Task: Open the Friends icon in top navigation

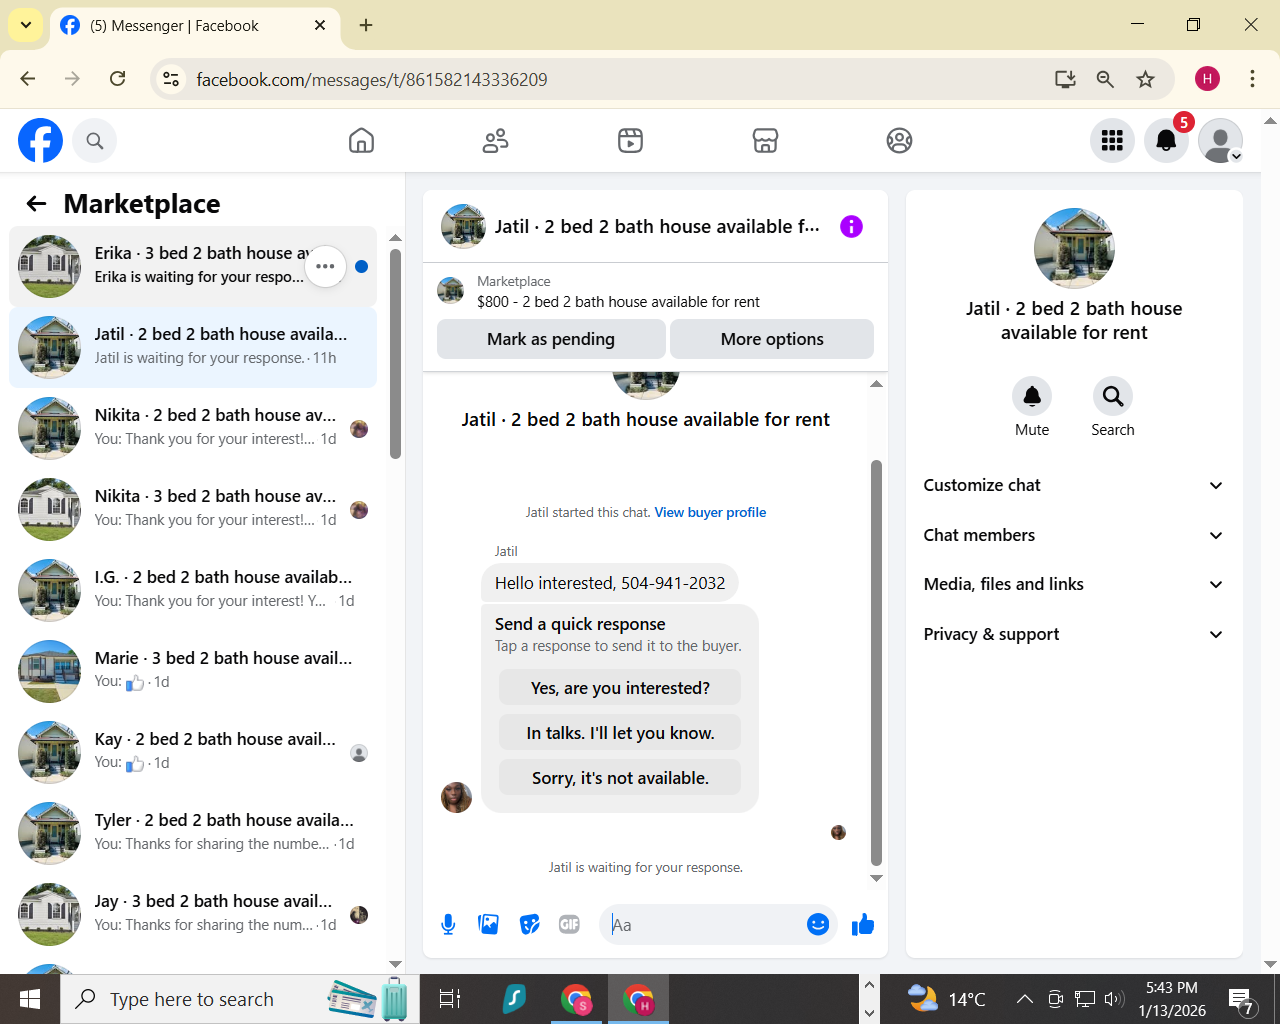Action: (496, 141)
